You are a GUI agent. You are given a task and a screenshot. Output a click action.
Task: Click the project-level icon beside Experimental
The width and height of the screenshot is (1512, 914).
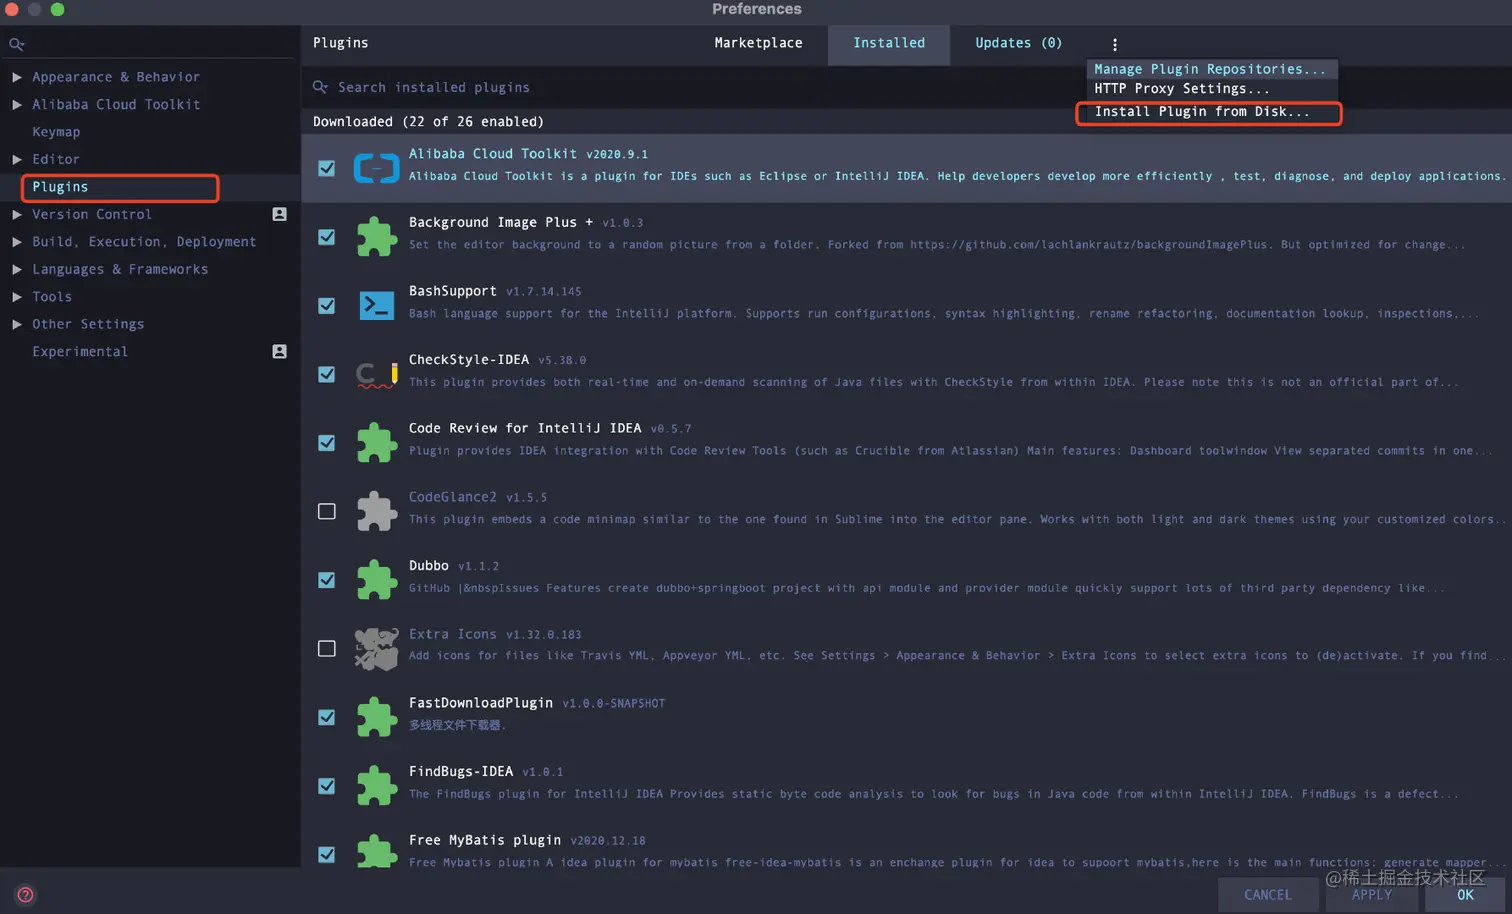tap(280, 351)
